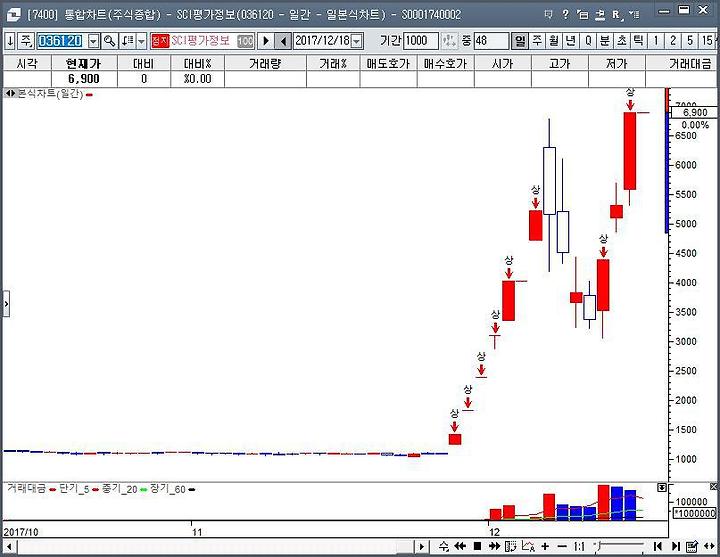The height and width of the screenshot is (557, 720).
Task: Click the red 정지 badge icon
Action: point(160,41)
